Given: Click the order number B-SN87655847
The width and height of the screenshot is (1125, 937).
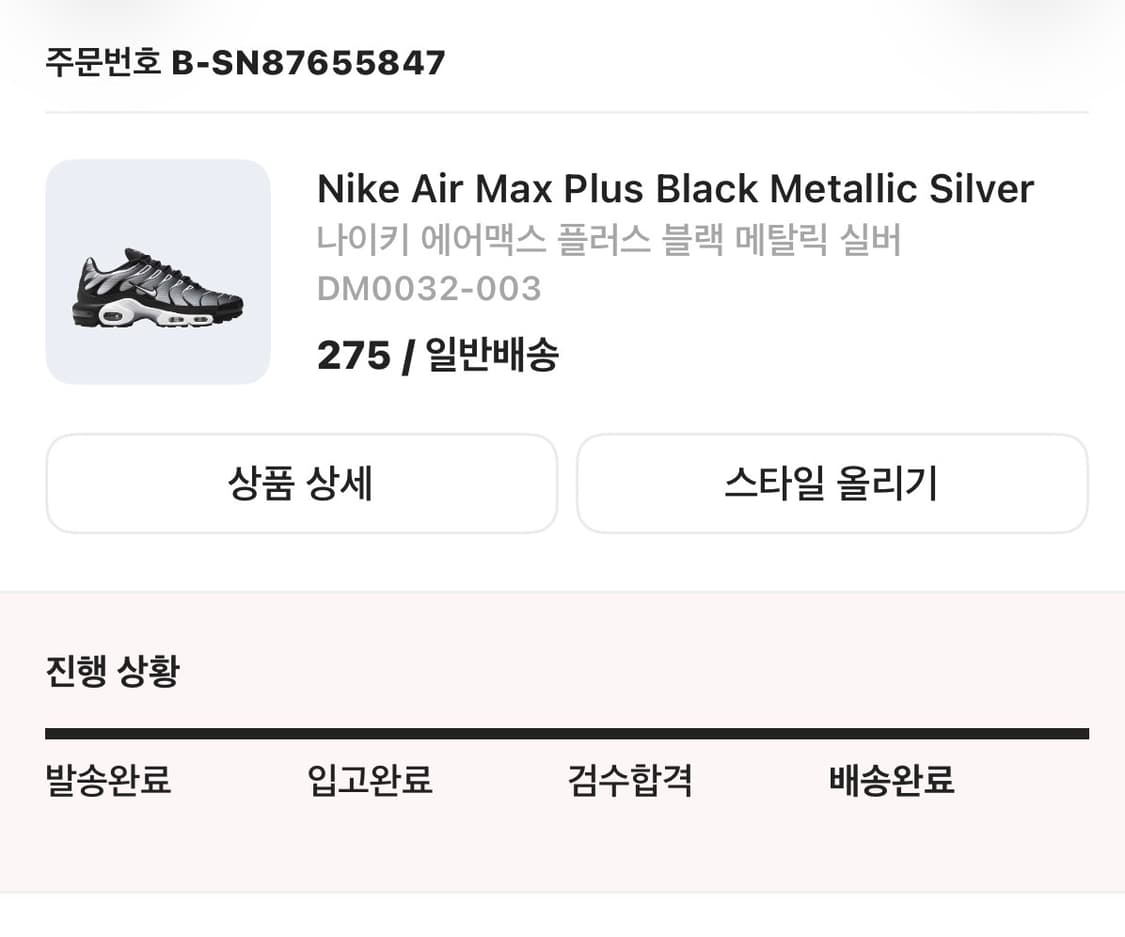Looking at the screenshot, I should click(310, 62).
